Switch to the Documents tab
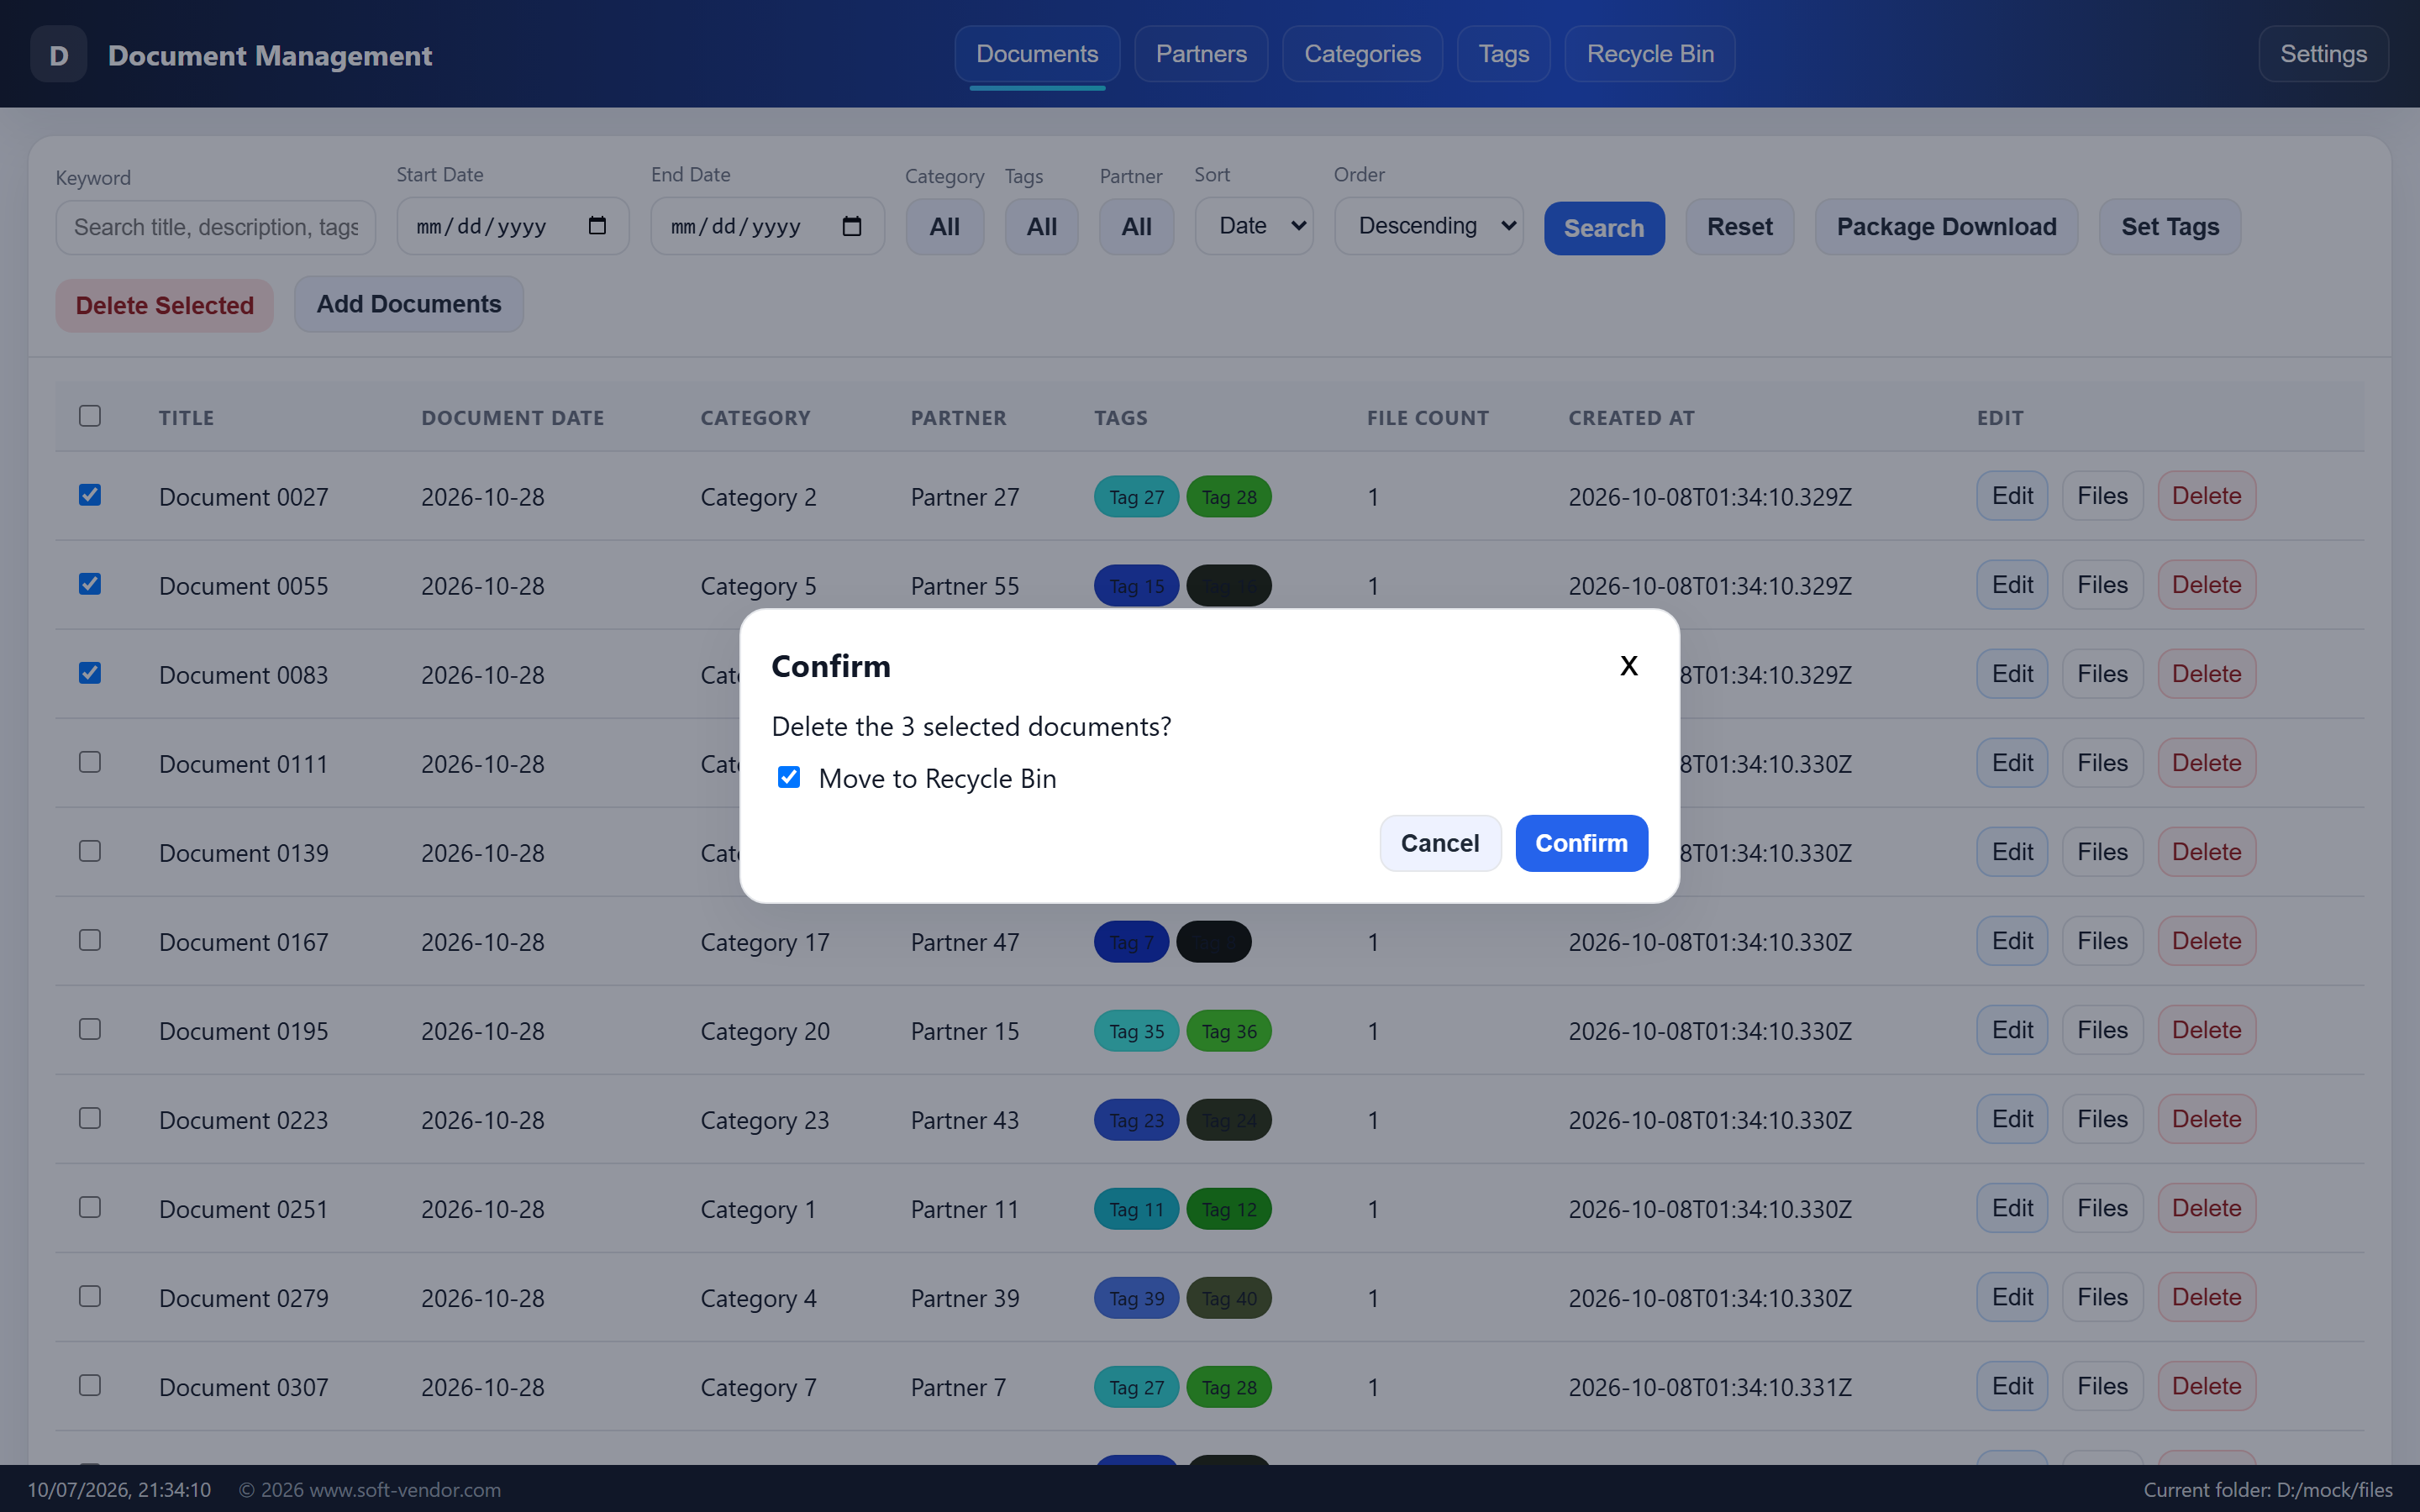Viewport: 2420px width, 1512px height. tap(1037, 54)
